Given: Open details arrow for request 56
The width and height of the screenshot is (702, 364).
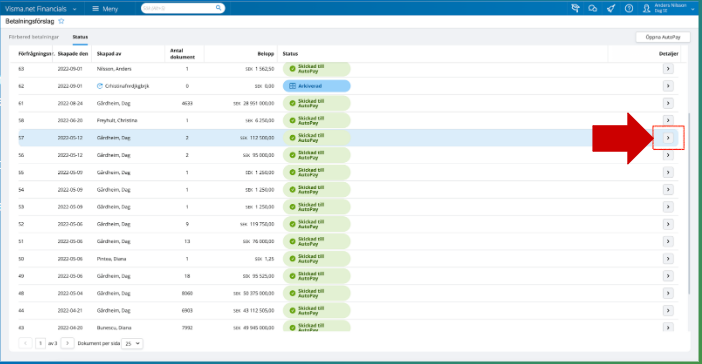Looking at the screenshot, I should [668, 155].
